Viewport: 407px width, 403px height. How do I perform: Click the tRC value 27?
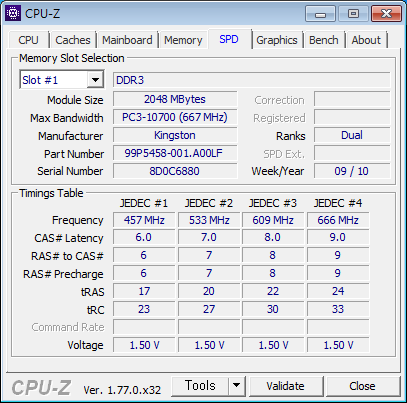pos(209,309)
